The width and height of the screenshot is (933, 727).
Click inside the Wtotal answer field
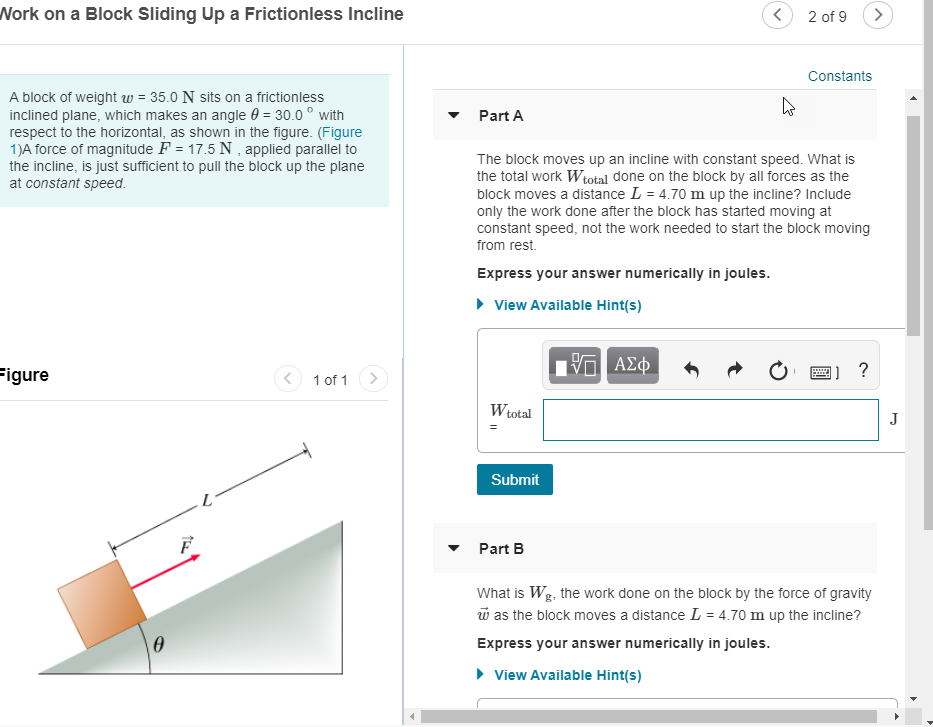click(x=710, y=420)
